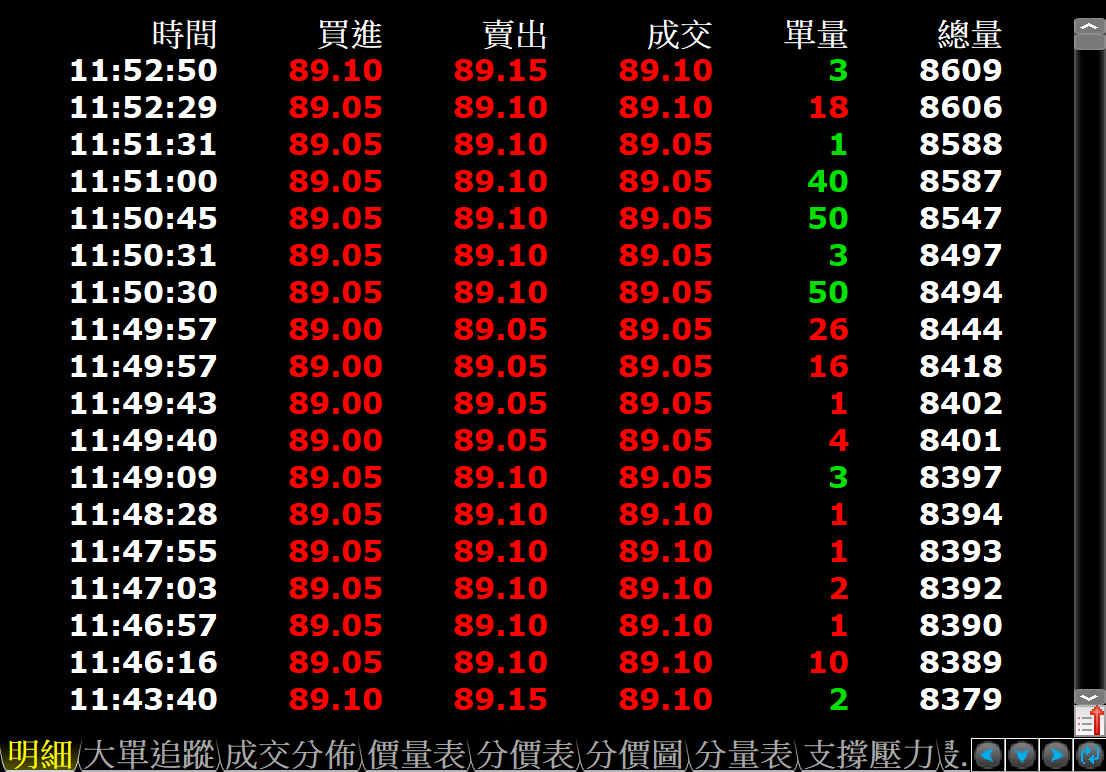Click total volume 8588
The height and width of the screenshot is (772, 1106).
tap(961, 145)
